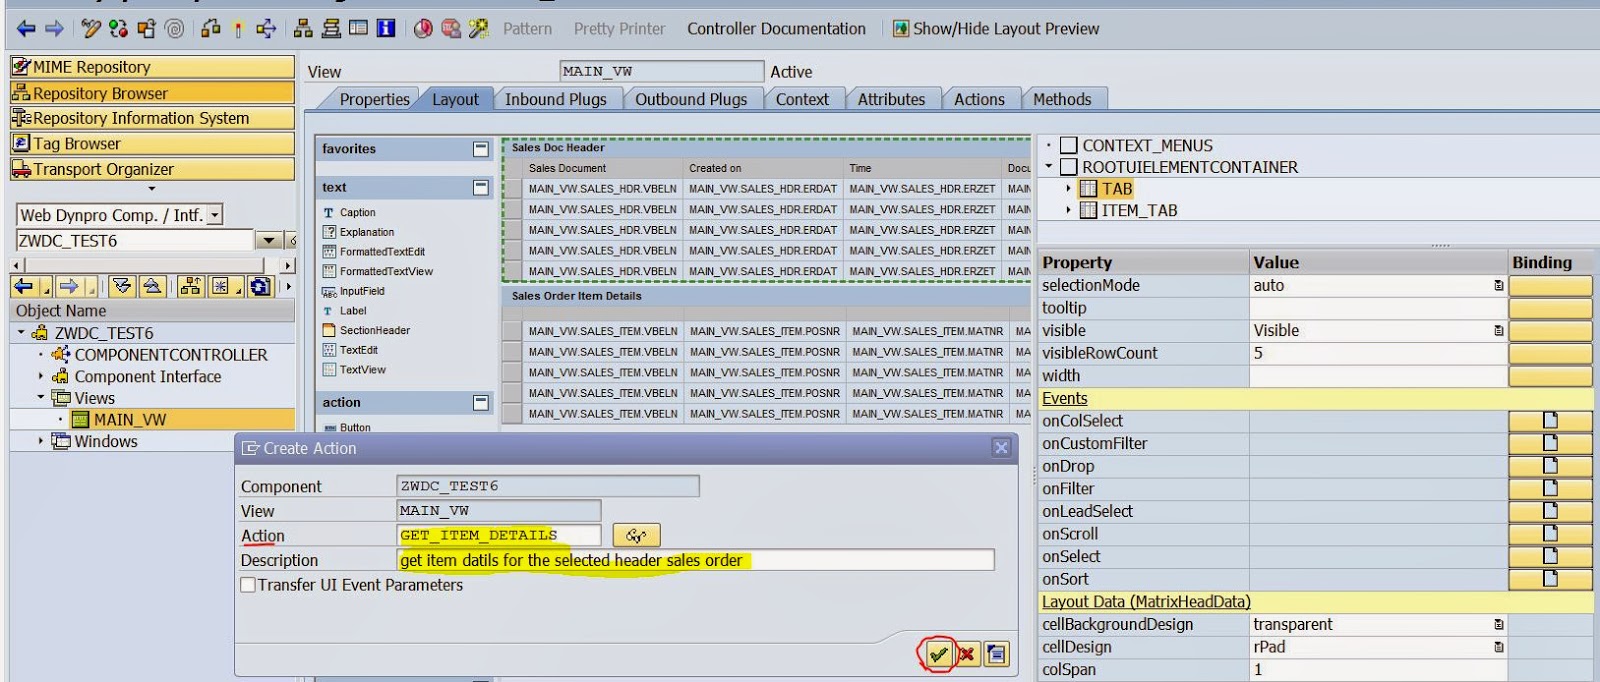This screenshot has height=682, width=1600.
Task: Open the Actions tab
Action: click(x=978, y=99)
